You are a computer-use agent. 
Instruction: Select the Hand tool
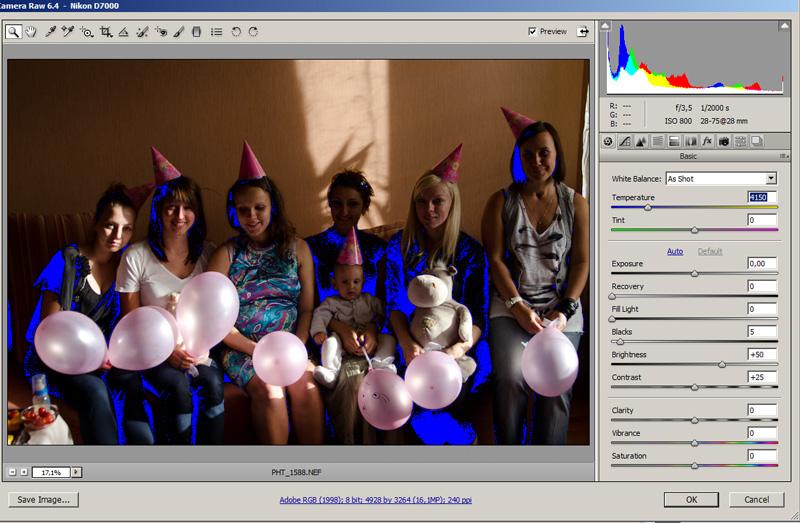[x=31, y=32]
